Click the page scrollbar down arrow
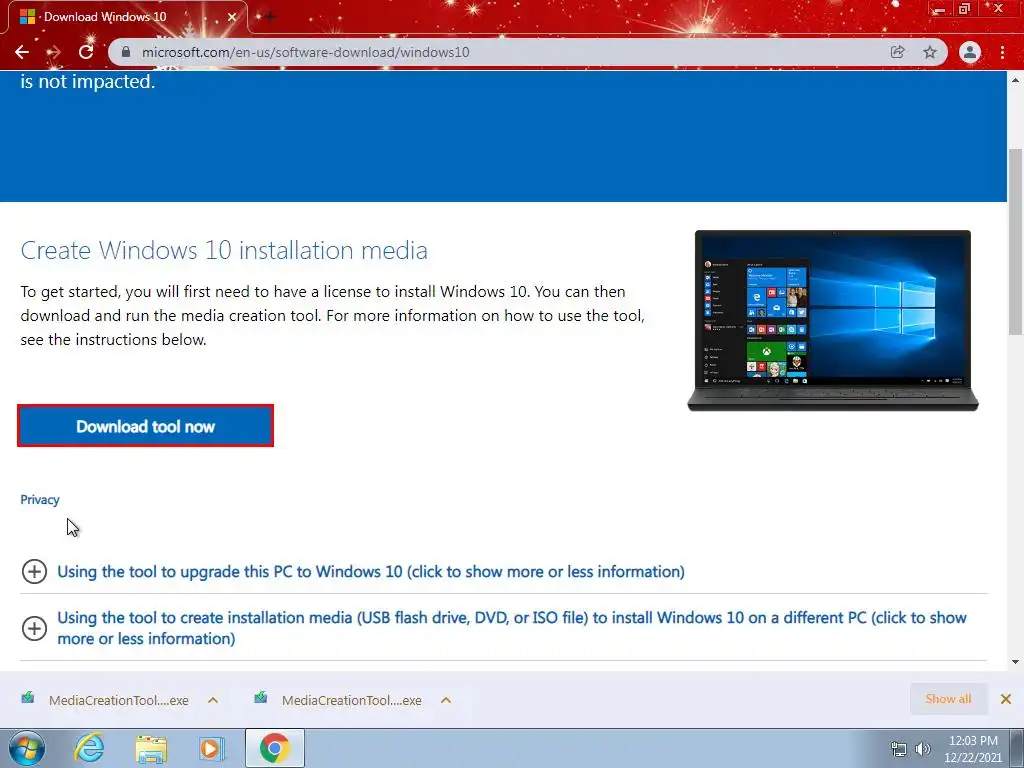Image resolution: width=1024 pixels, height=768 pixels. pos(1016,662)
